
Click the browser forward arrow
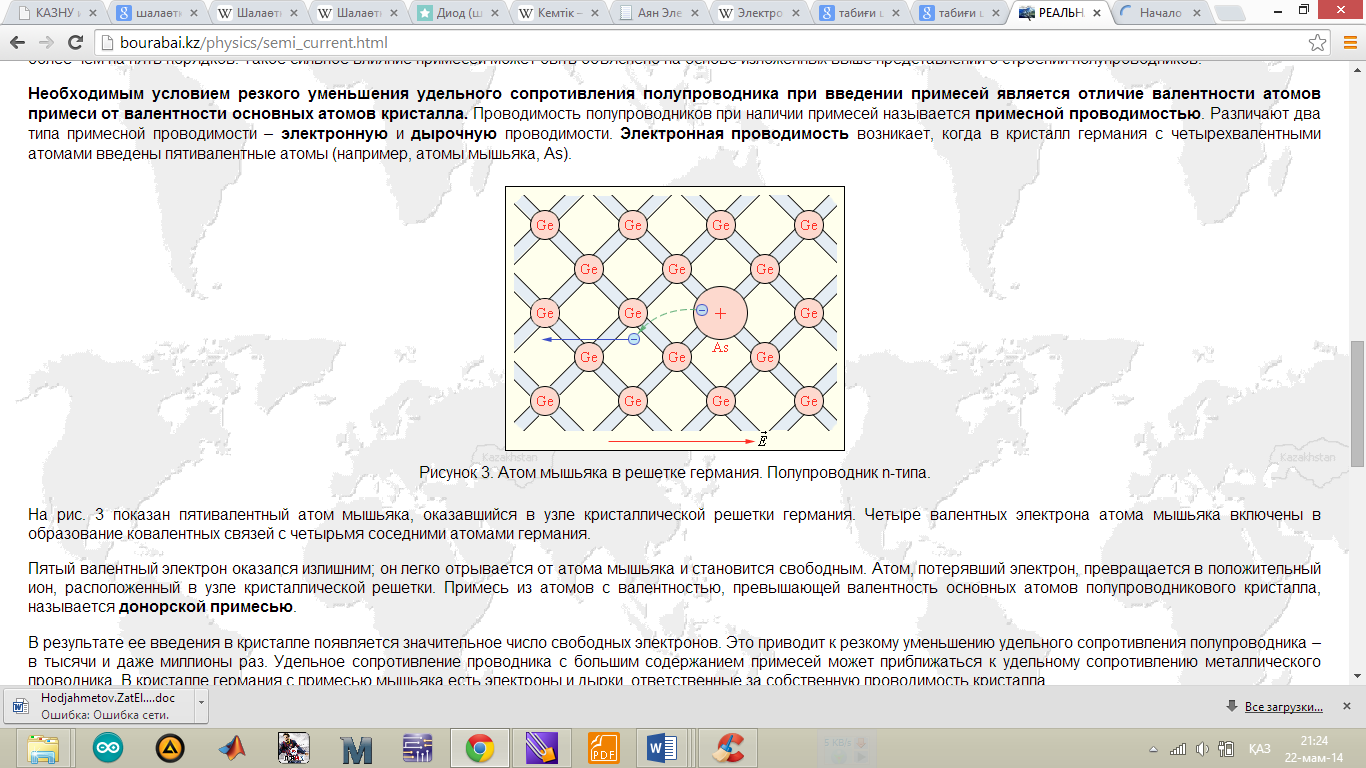click(x=47, y=44)
